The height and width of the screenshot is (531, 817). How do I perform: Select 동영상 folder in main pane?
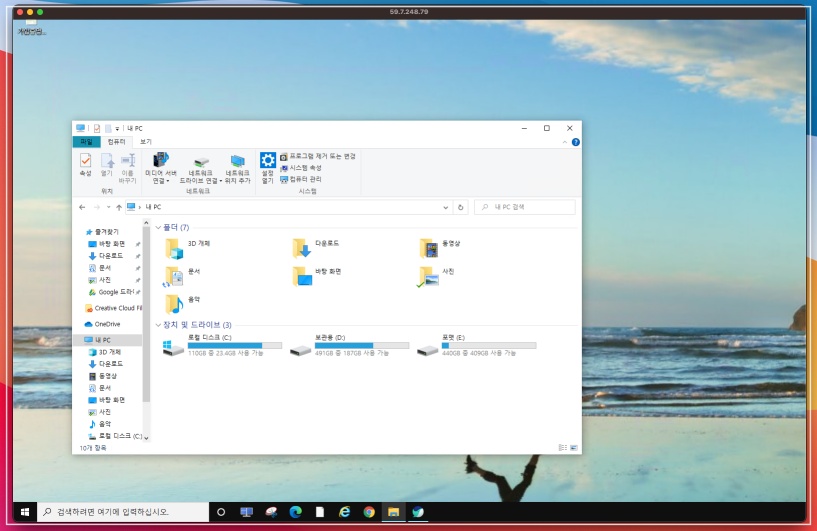440,249
